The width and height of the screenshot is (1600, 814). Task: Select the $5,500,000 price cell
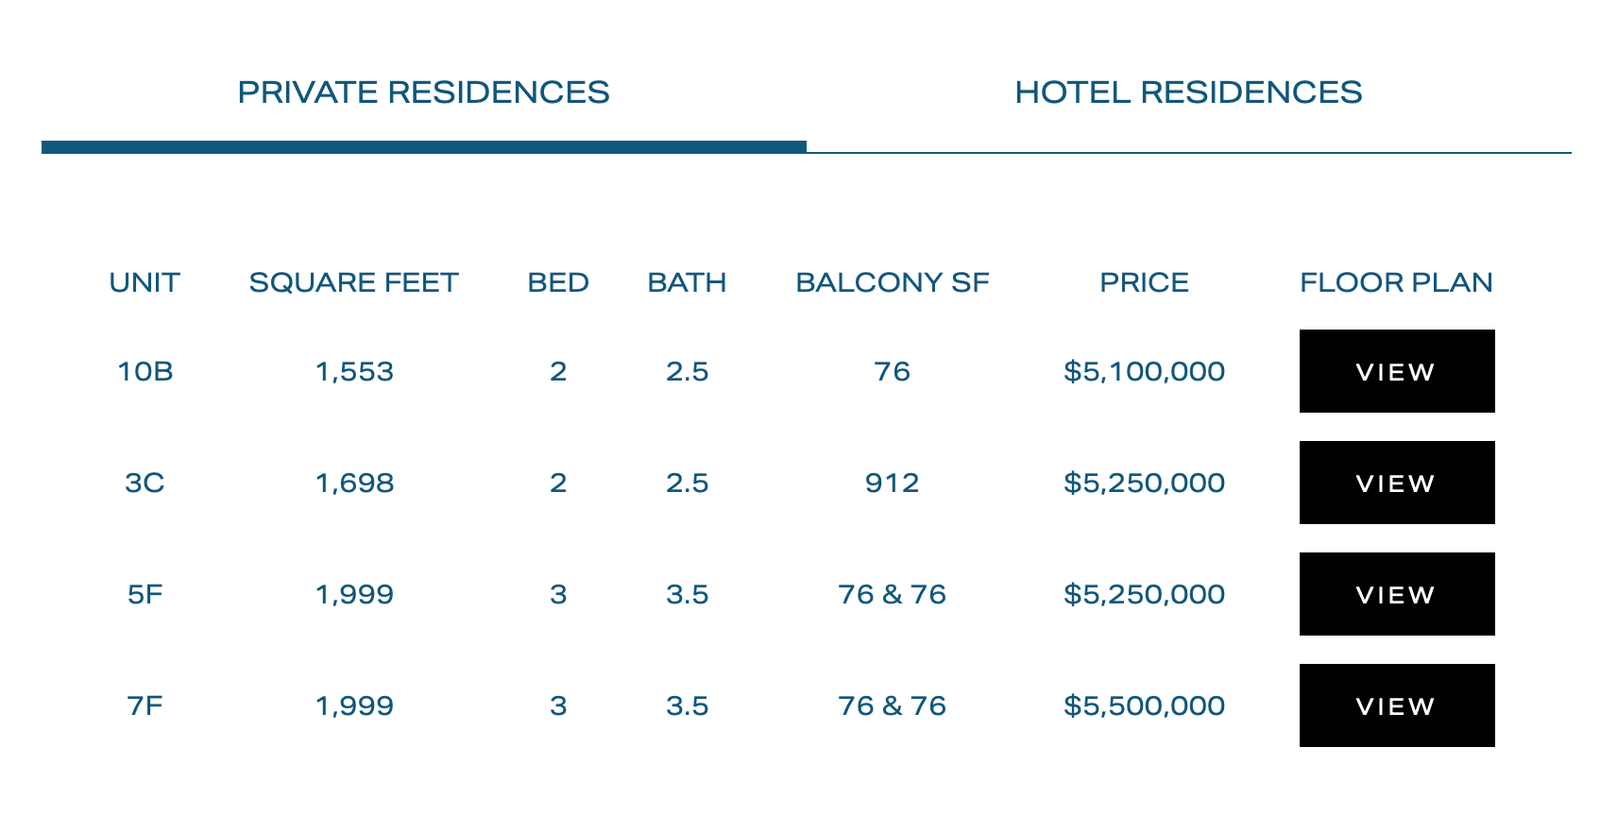(x=1144, y=706)
